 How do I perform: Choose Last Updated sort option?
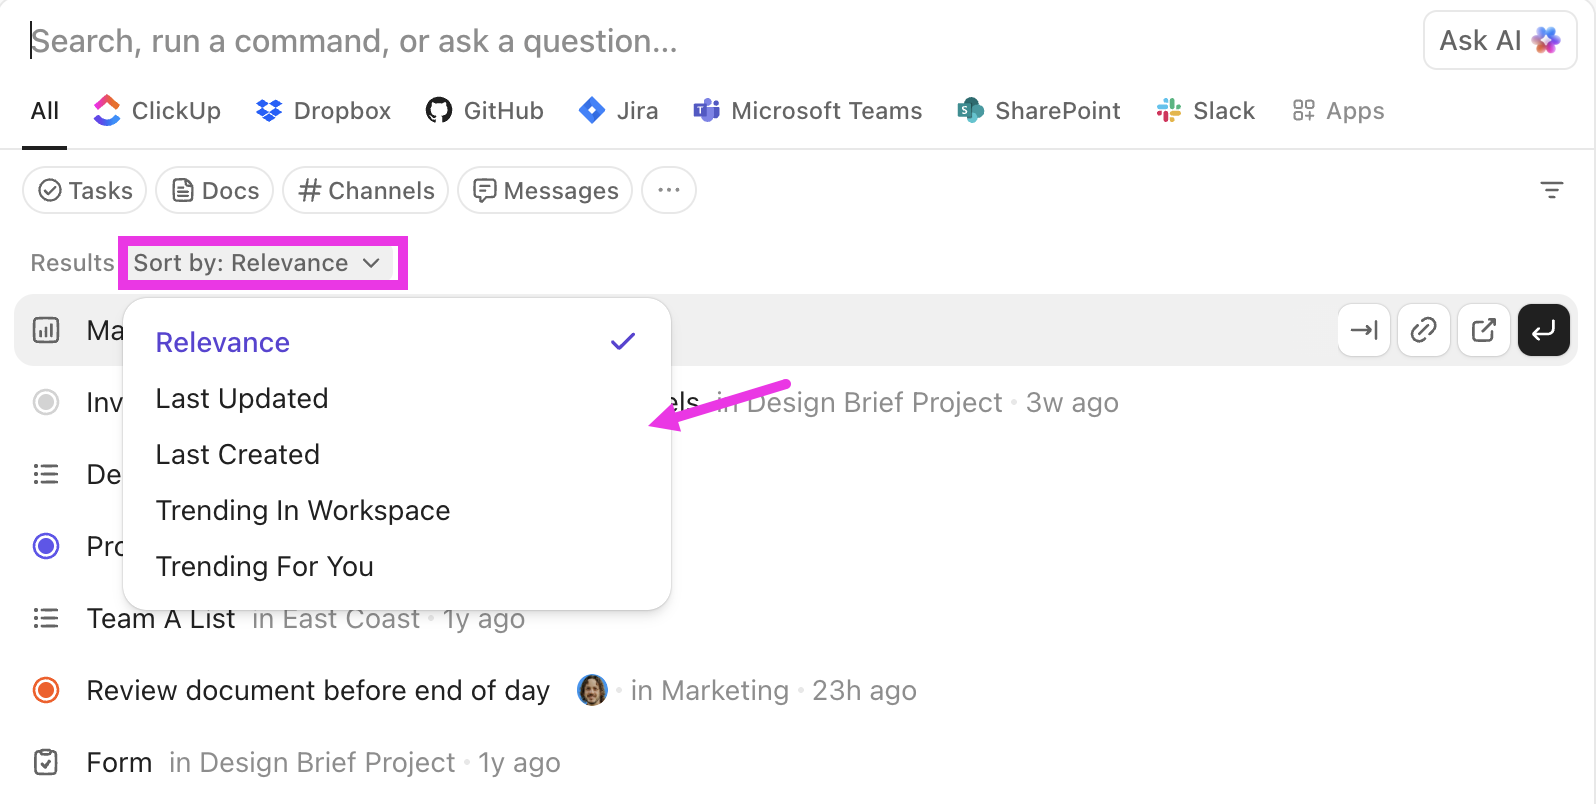tap(242, 399)
